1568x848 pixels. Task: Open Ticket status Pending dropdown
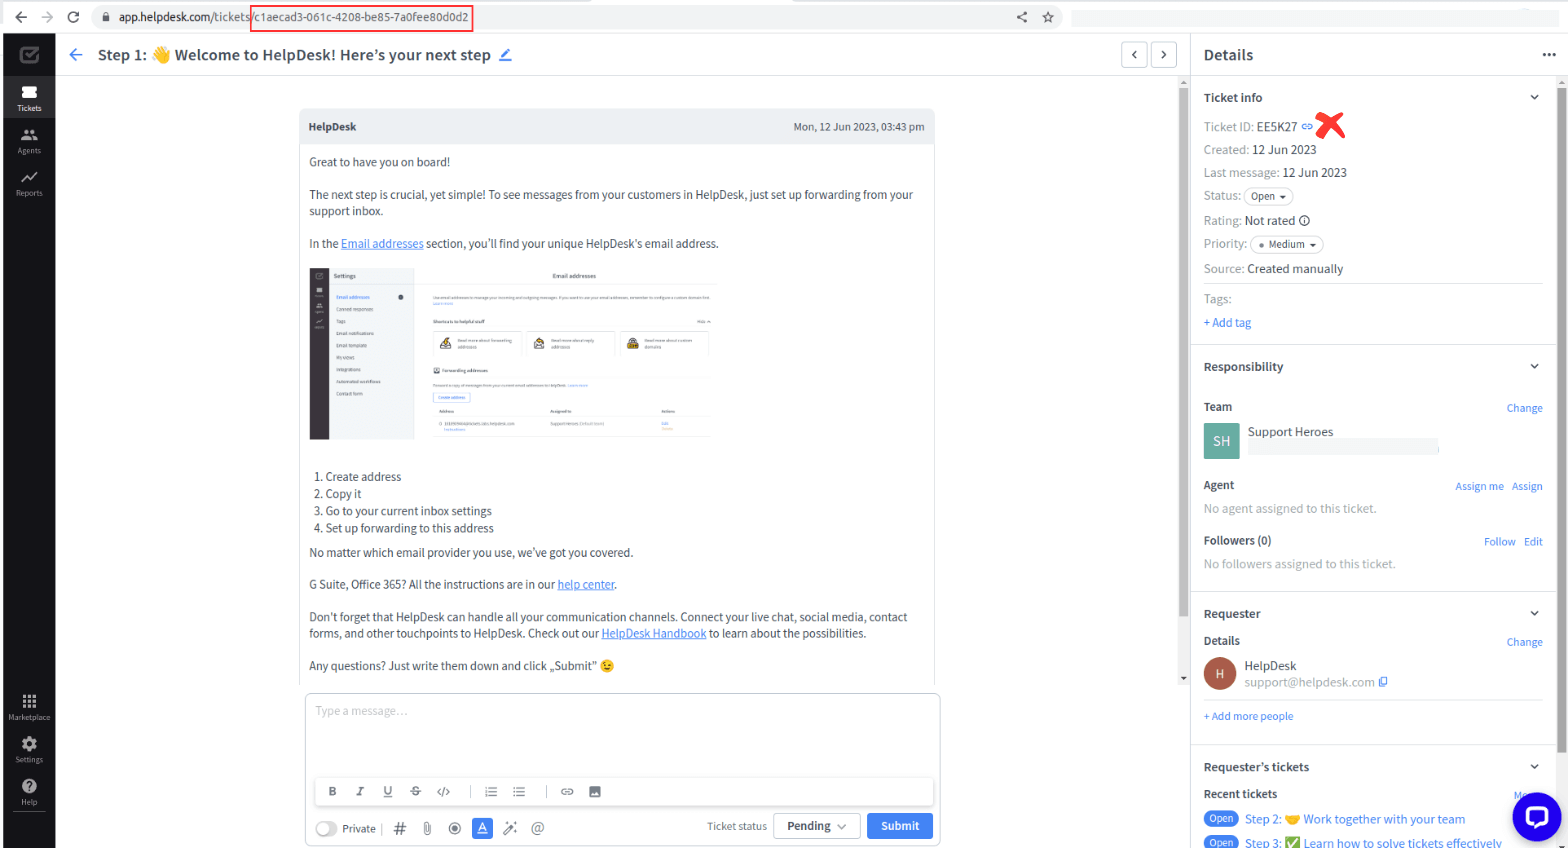pos(816,826)
